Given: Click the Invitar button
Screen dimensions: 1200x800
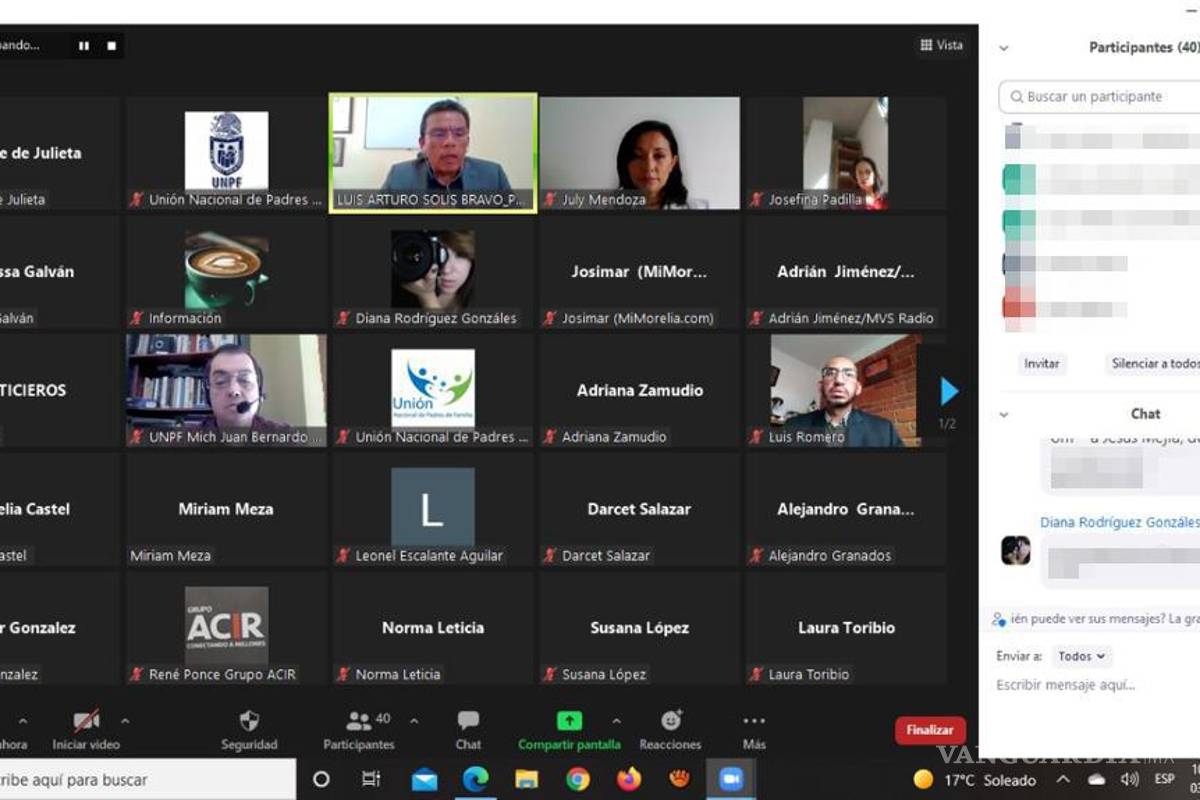Looking at the screenshot, I should tap(1041, 364).
